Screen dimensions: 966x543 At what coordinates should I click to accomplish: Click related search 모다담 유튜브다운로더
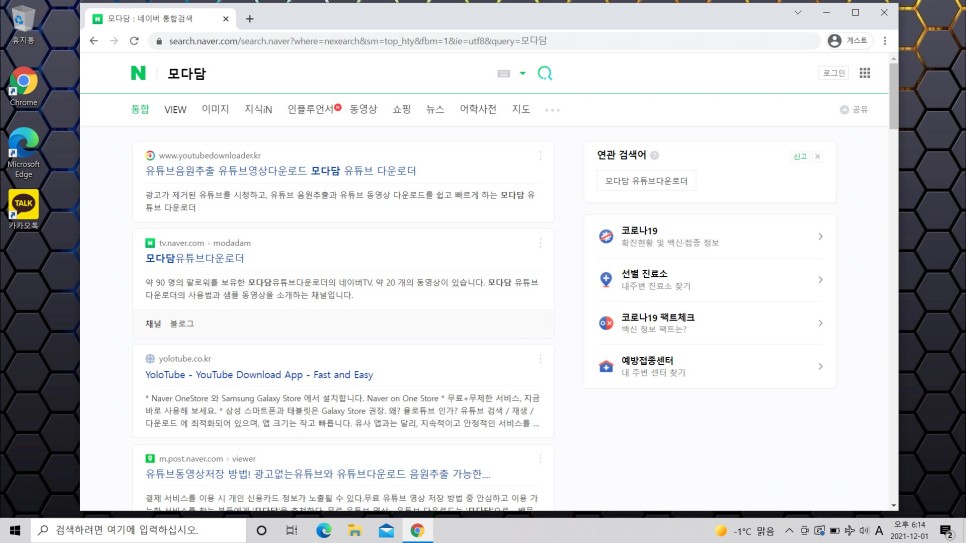click(x=646, y=181)
